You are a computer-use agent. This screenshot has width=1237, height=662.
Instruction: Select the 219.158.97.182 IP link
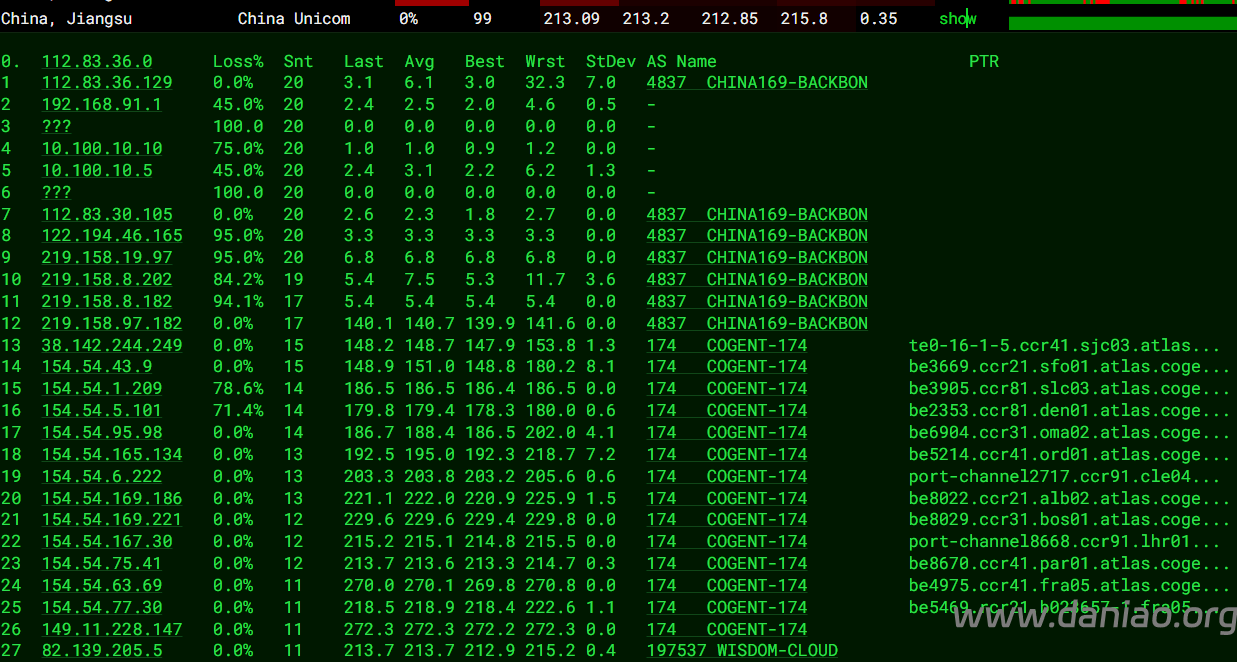pyautogui.click(x=112, y=324)
